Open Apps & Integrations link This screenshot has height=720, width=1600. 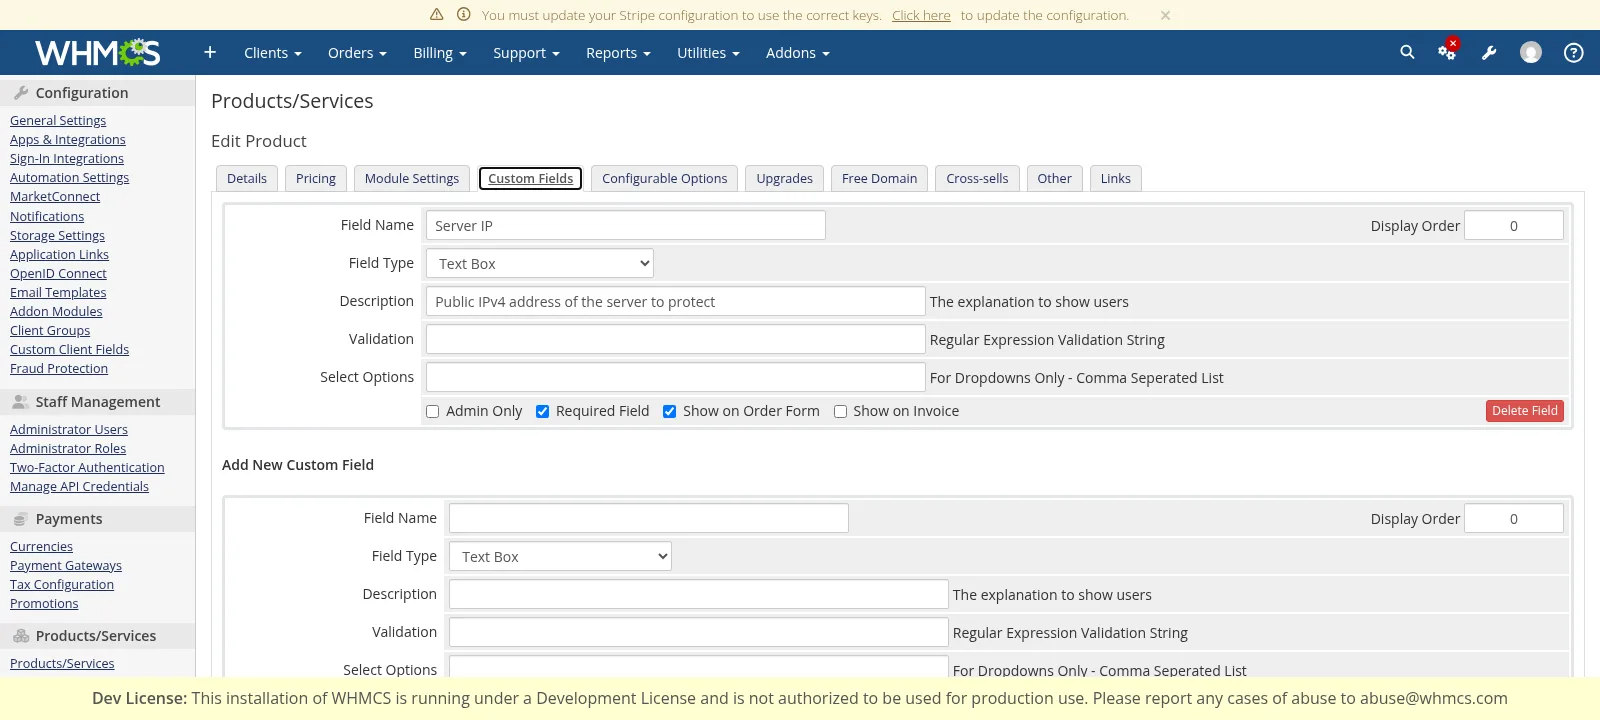pos(68,139)
